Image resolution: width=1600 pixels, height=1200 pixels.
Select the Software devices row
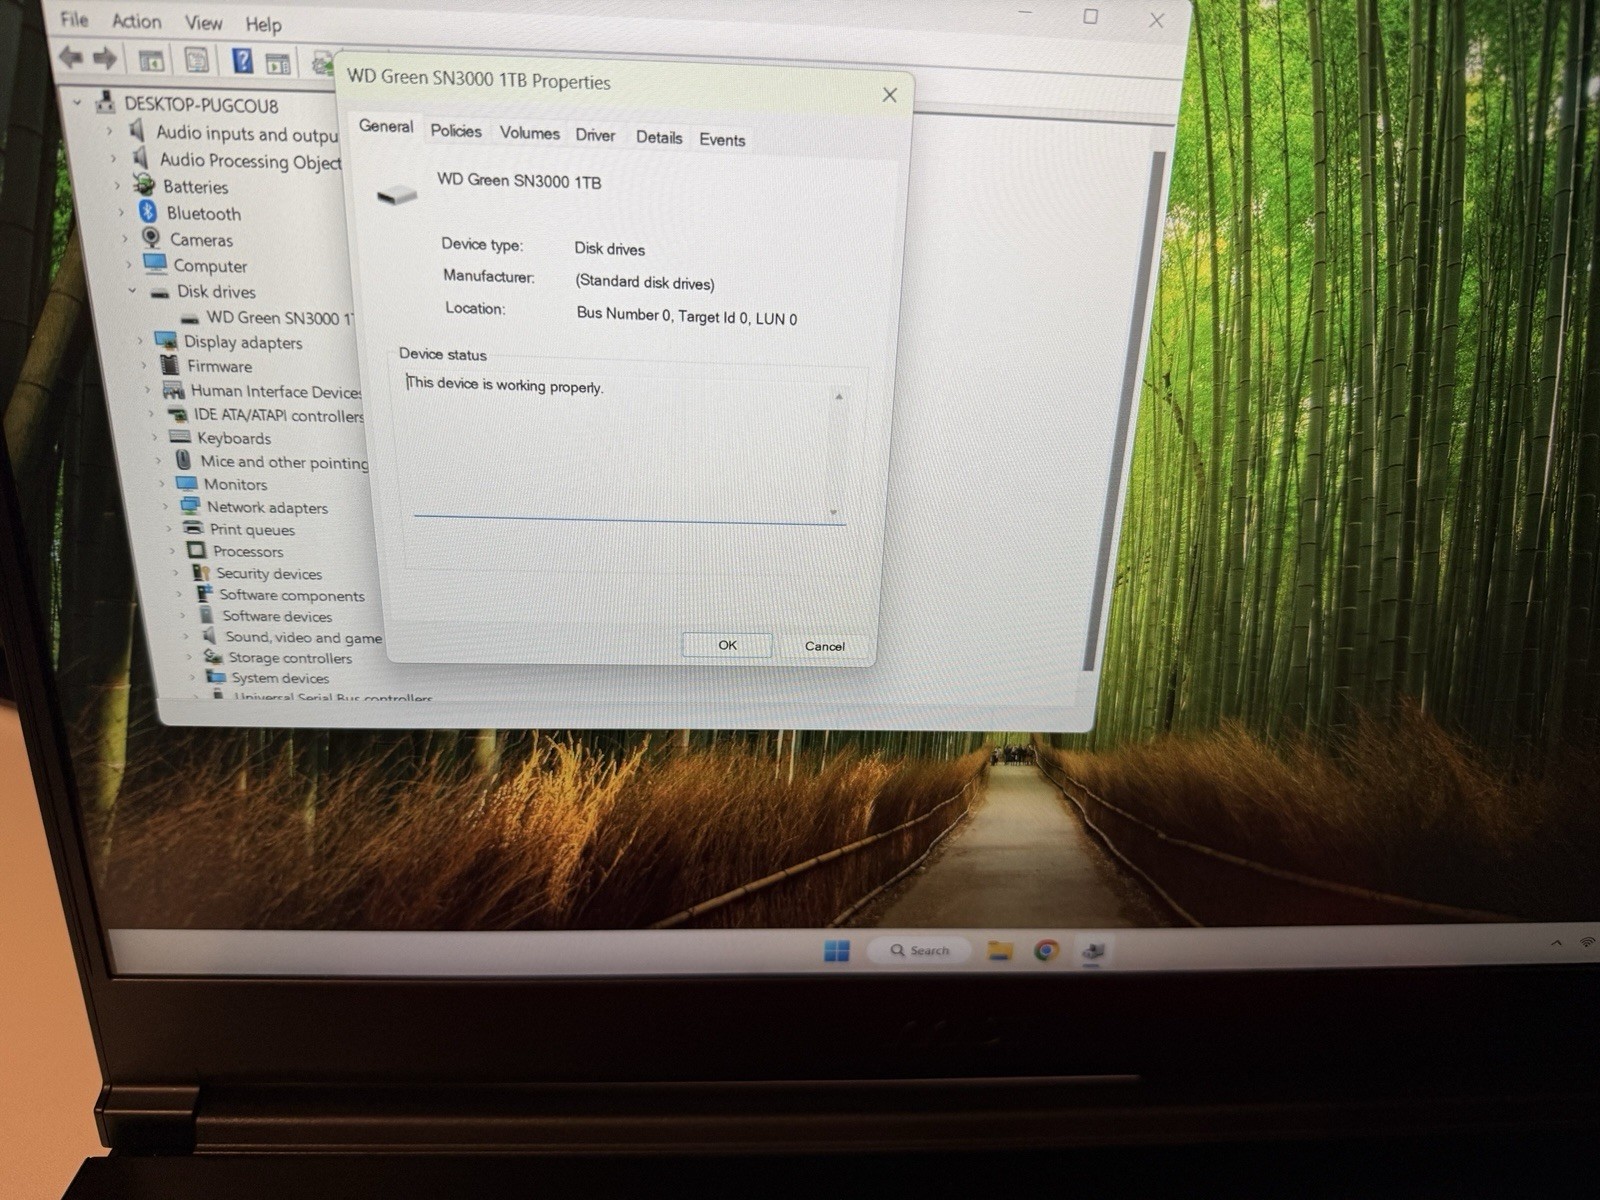265,616
